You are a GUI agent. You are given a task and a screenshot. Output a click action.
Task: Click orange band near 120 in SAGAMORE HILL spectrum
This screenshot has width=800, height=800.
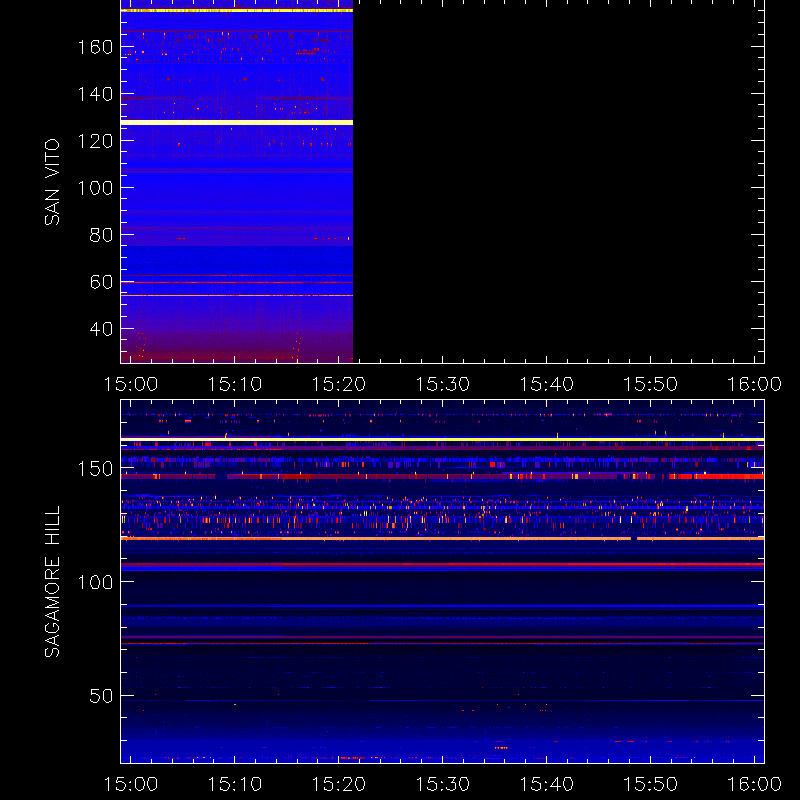(442, 538)
